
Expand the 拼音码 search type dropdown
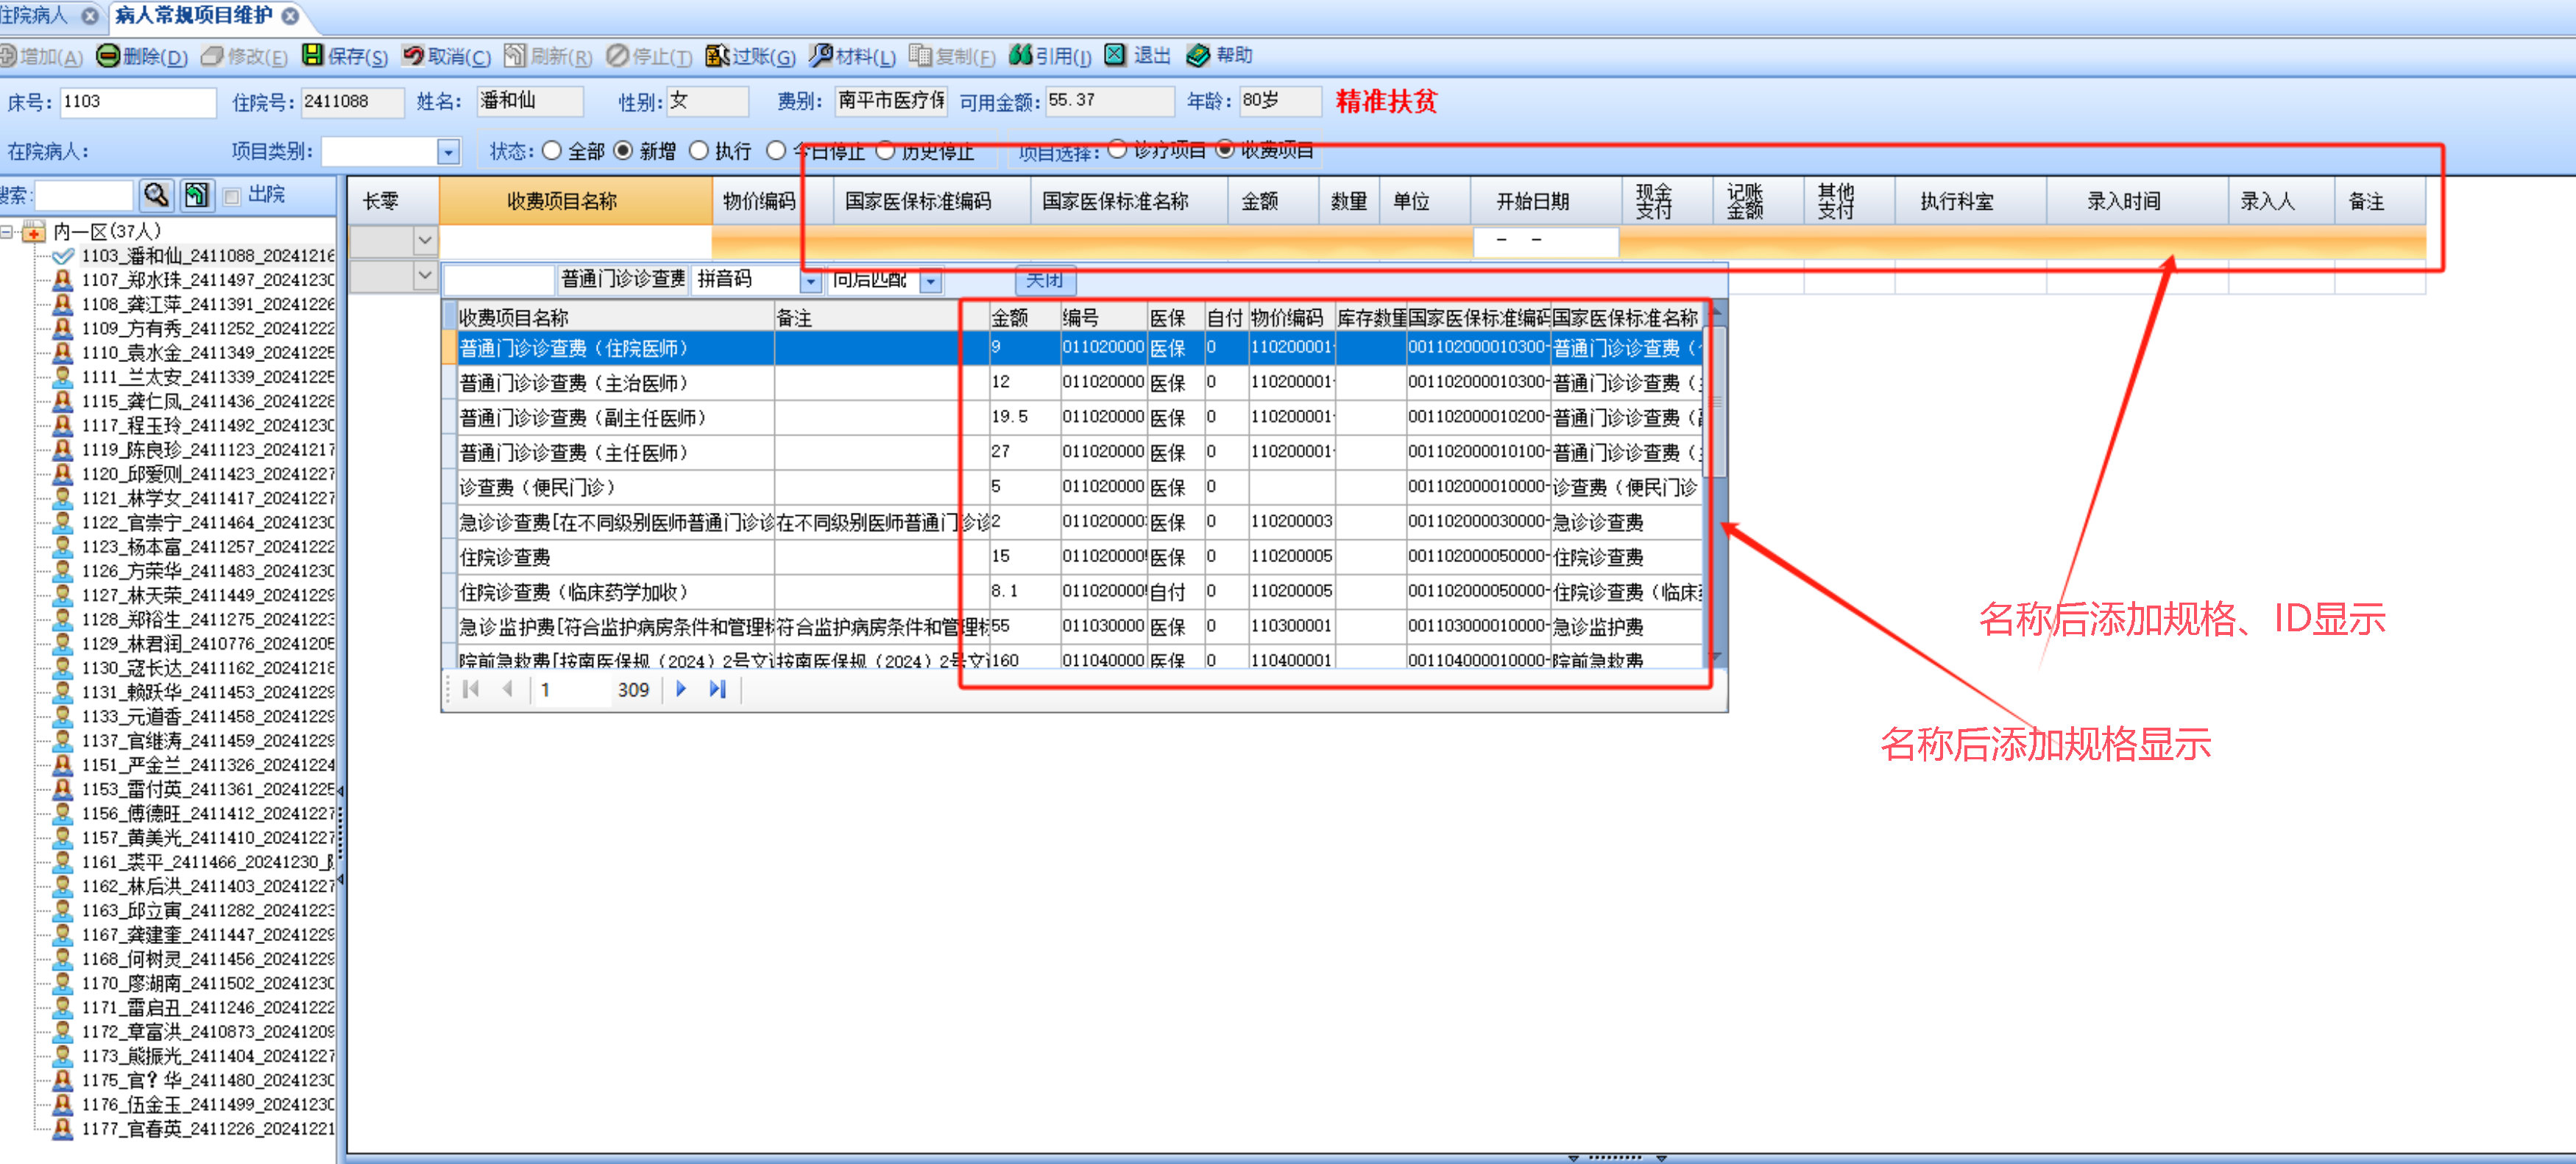811,281
